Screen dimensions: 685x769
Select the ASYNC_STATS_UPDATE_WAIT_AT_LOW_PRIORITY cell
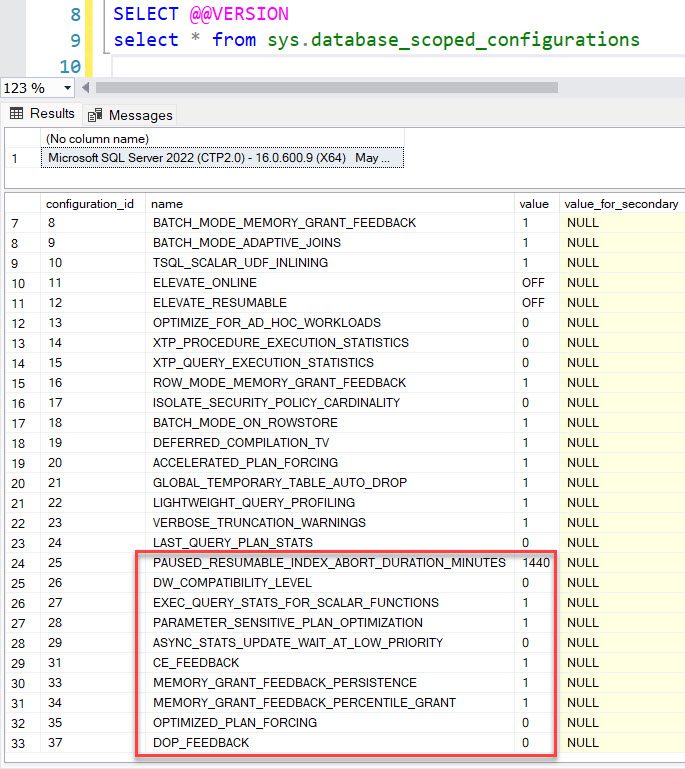pyautogui.click(x=330, y=643)
